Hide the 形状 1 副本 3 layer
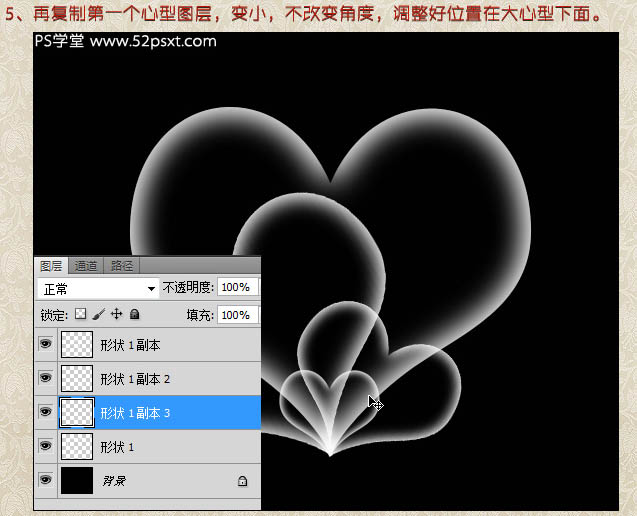Image resolution: width=637 pixels, height=516 pixels. [45, 412]
